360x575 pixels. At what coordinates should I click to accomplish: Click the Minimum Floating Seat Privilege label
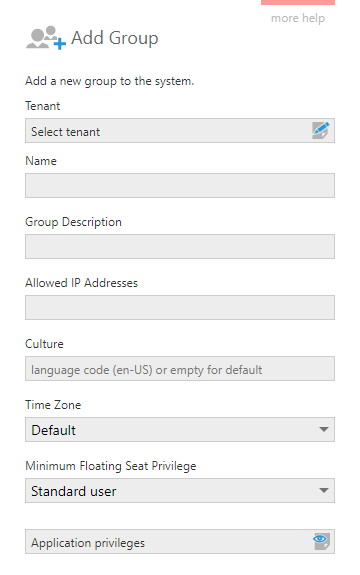point(111,466)
